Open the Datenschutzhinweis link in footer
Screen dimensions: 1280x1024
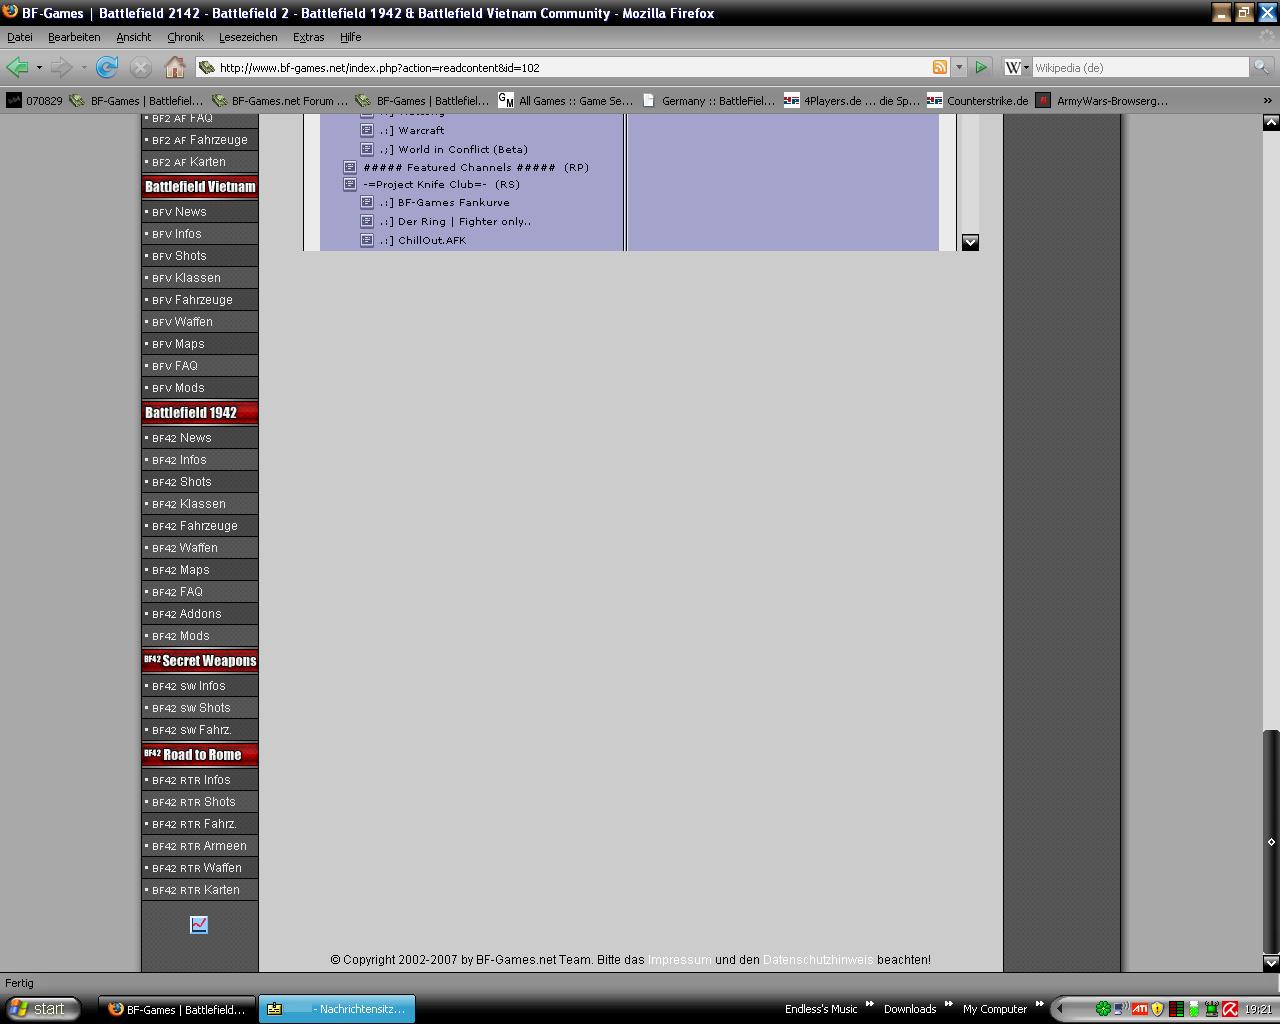tap(818, 959)
